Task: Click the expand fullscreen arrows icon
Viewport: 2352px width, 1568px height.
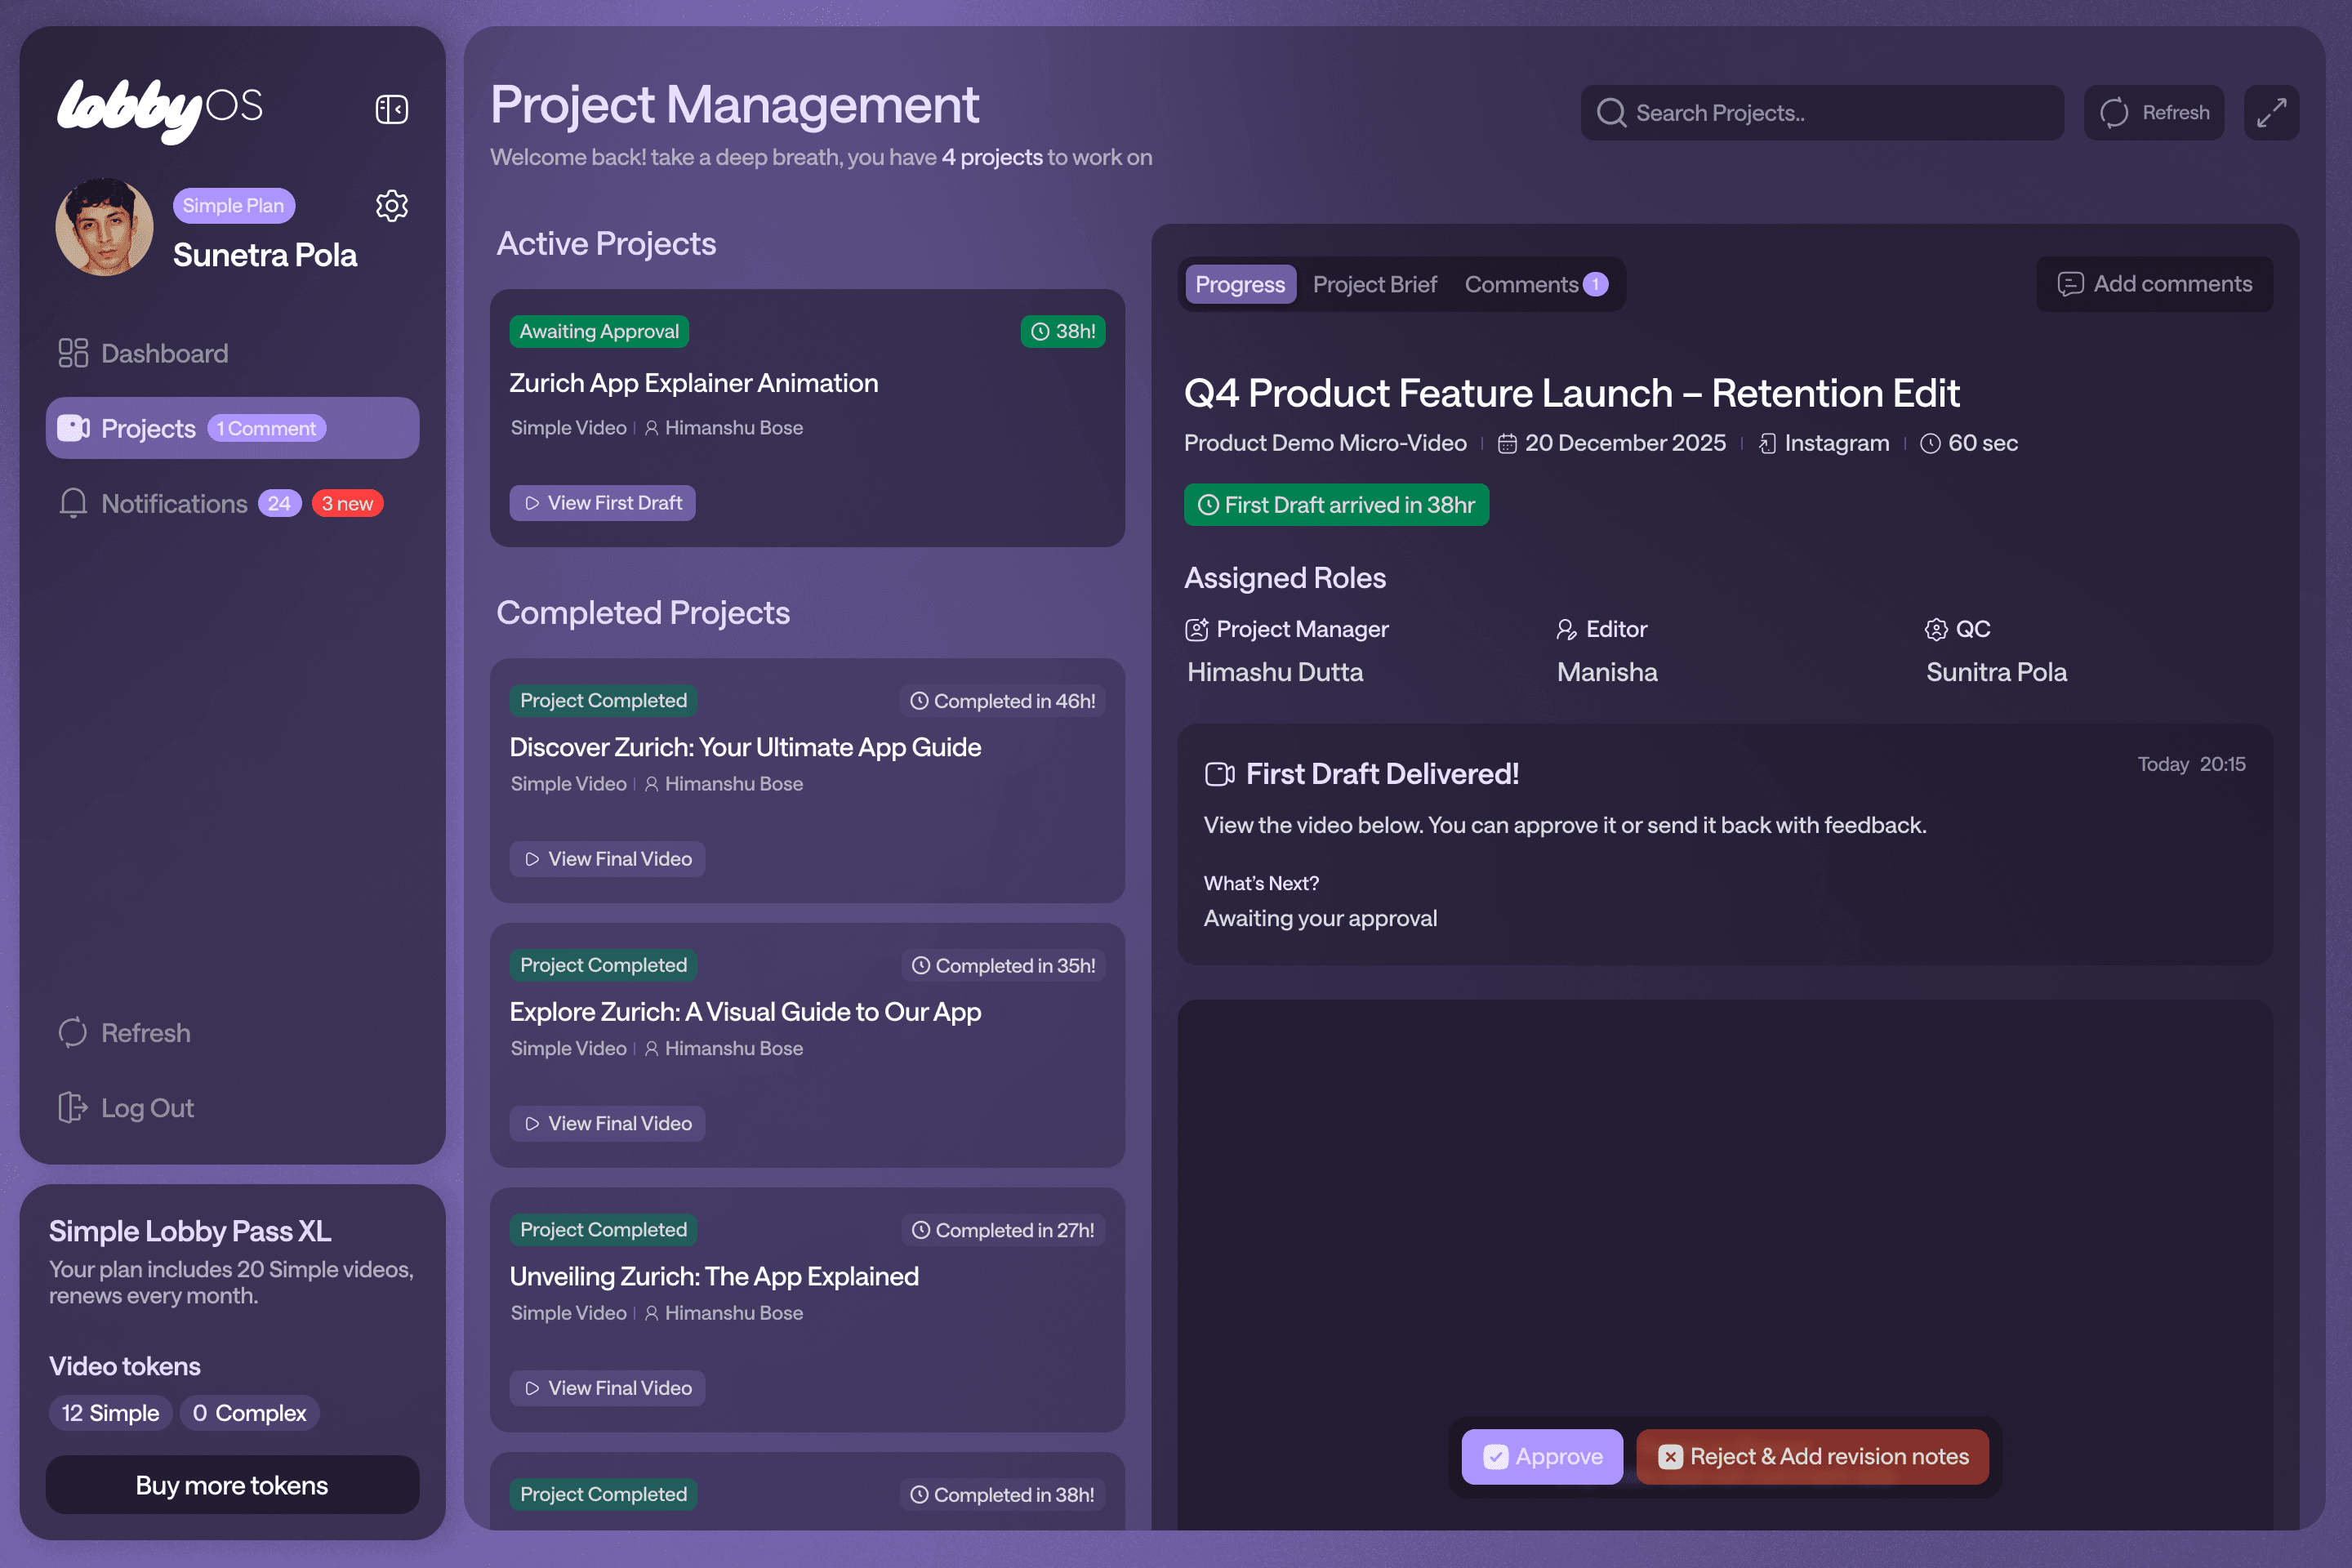Action: tap(2270, 113)
